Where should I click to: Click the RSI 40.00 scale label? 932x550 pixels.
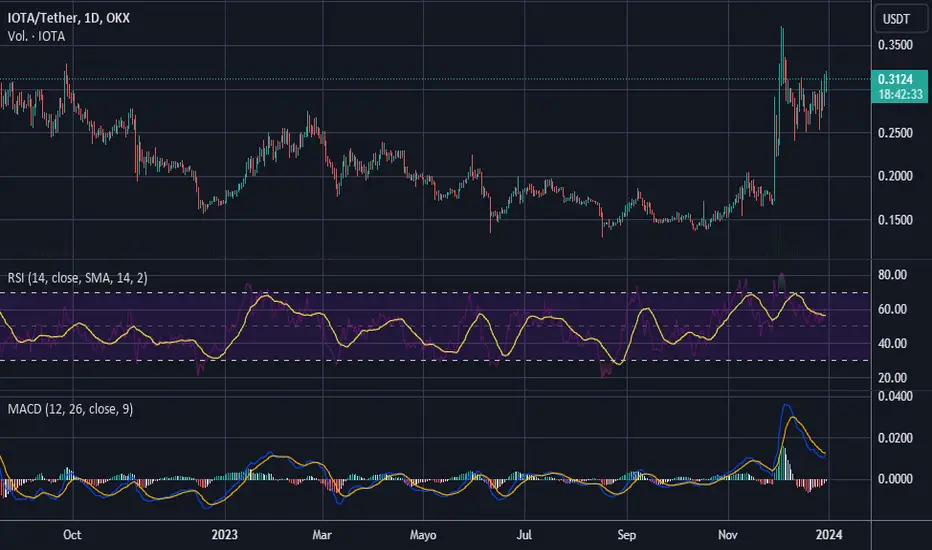click(x=892, y=344)
